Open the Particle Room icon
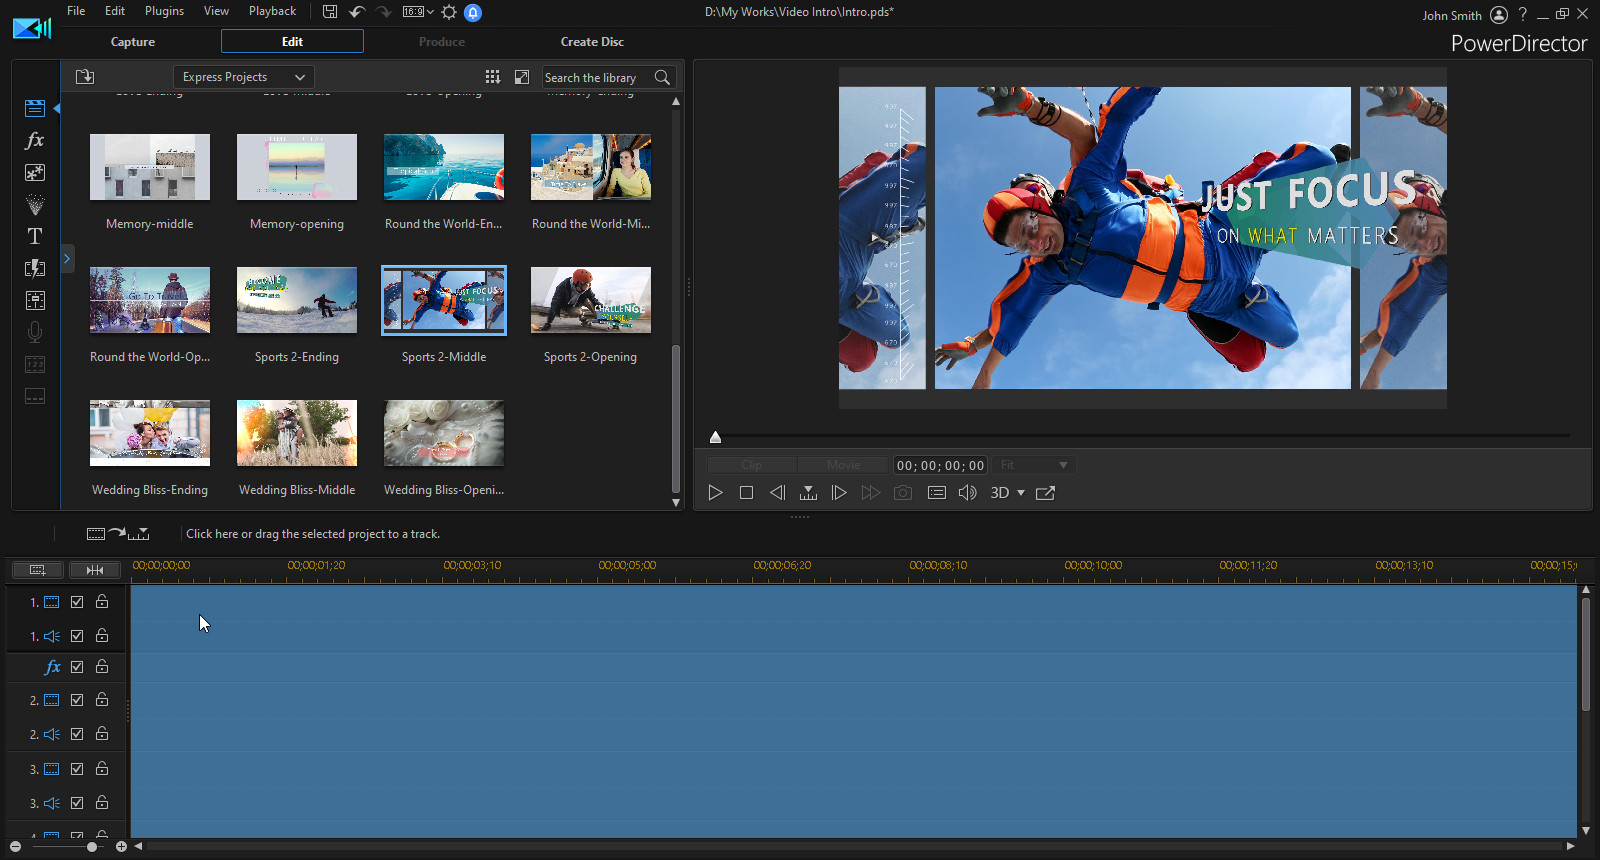This screenshot has width=1600, height=860. [35, 204]
